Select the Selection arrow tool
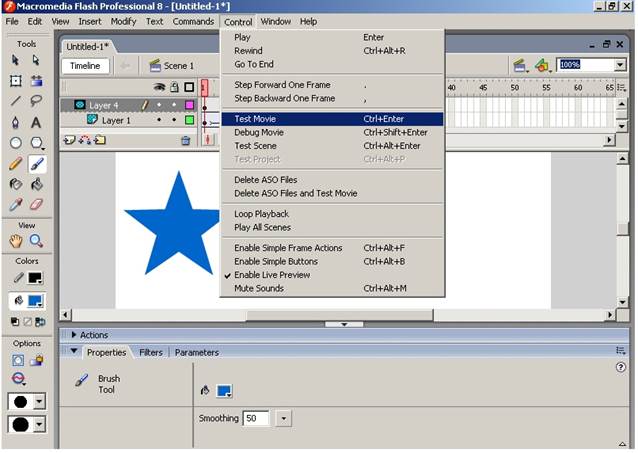This screenshot has height=453, width=638. (15, 60)
